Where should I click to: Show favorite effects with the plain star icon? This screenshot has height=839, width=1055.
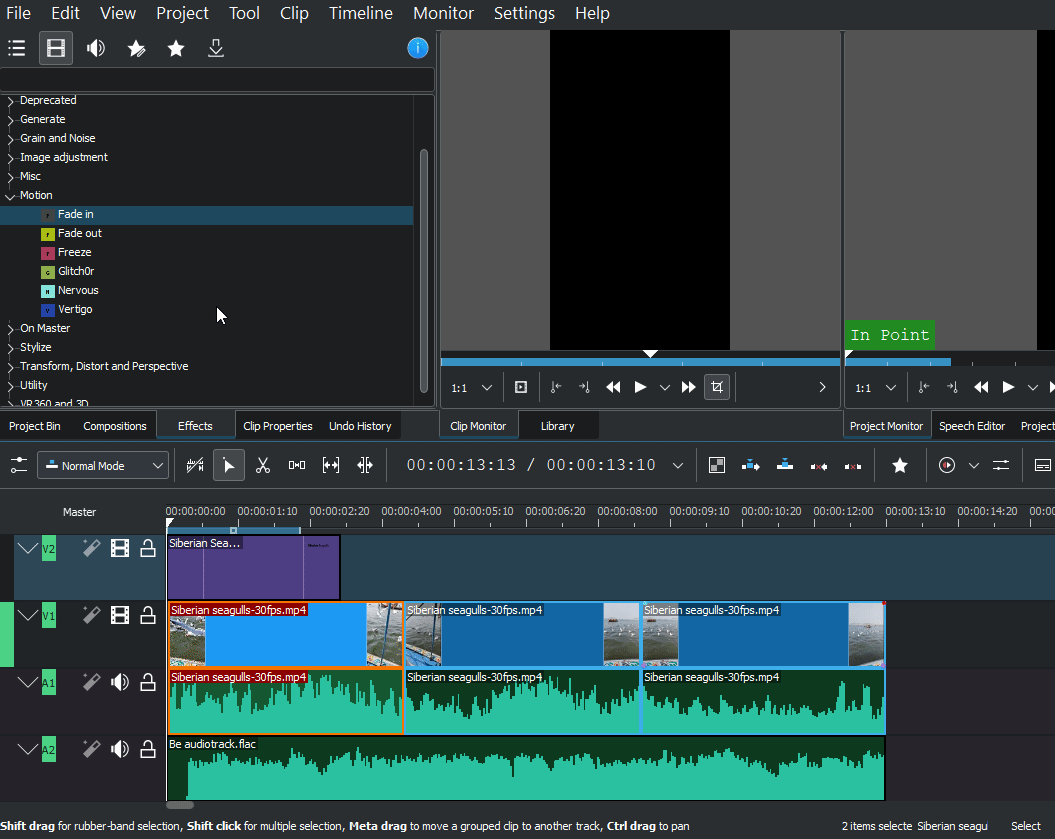tap(176, 48)
